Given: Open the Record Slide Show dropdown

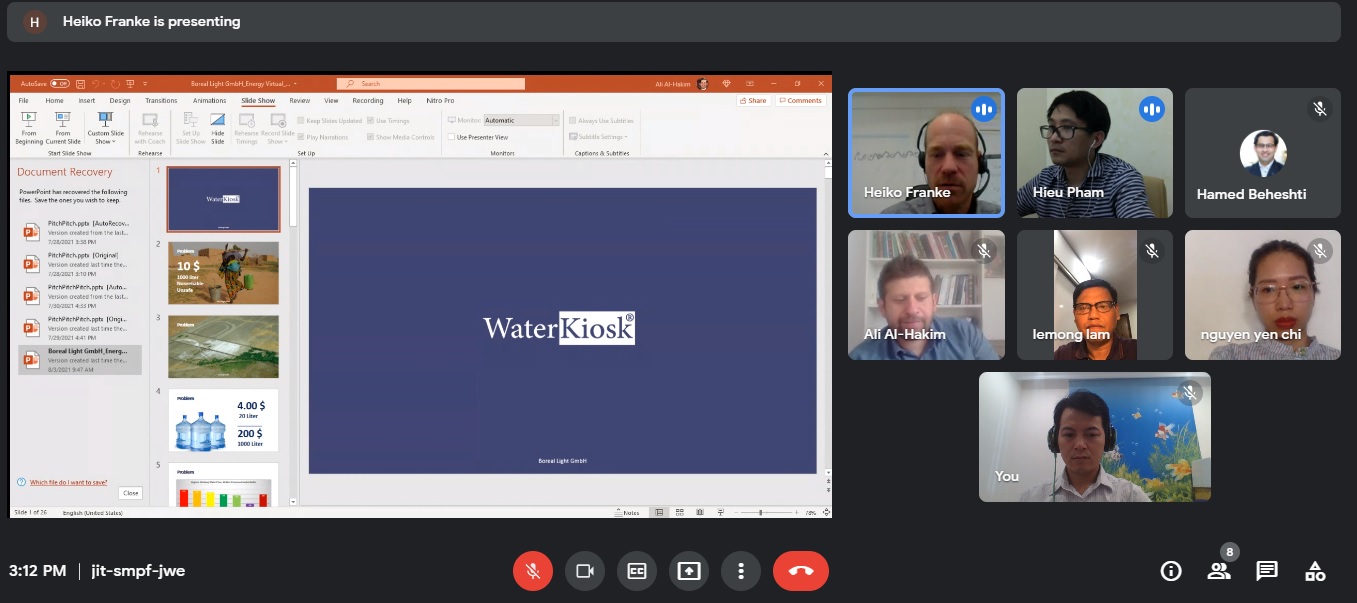Looking at the screenshot, I should pyautogui.click(x=279, y=128).
